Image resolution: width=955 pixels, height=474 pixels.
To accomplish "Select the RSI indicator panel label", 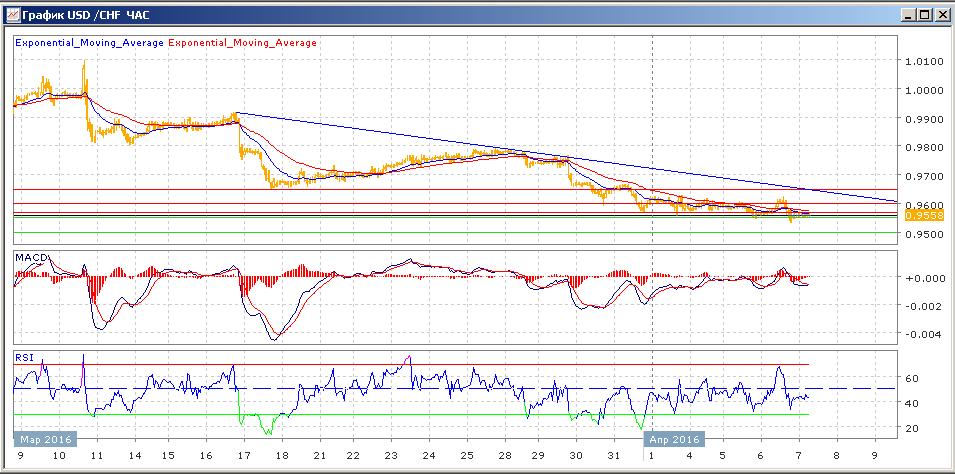I will coord(23,357).
